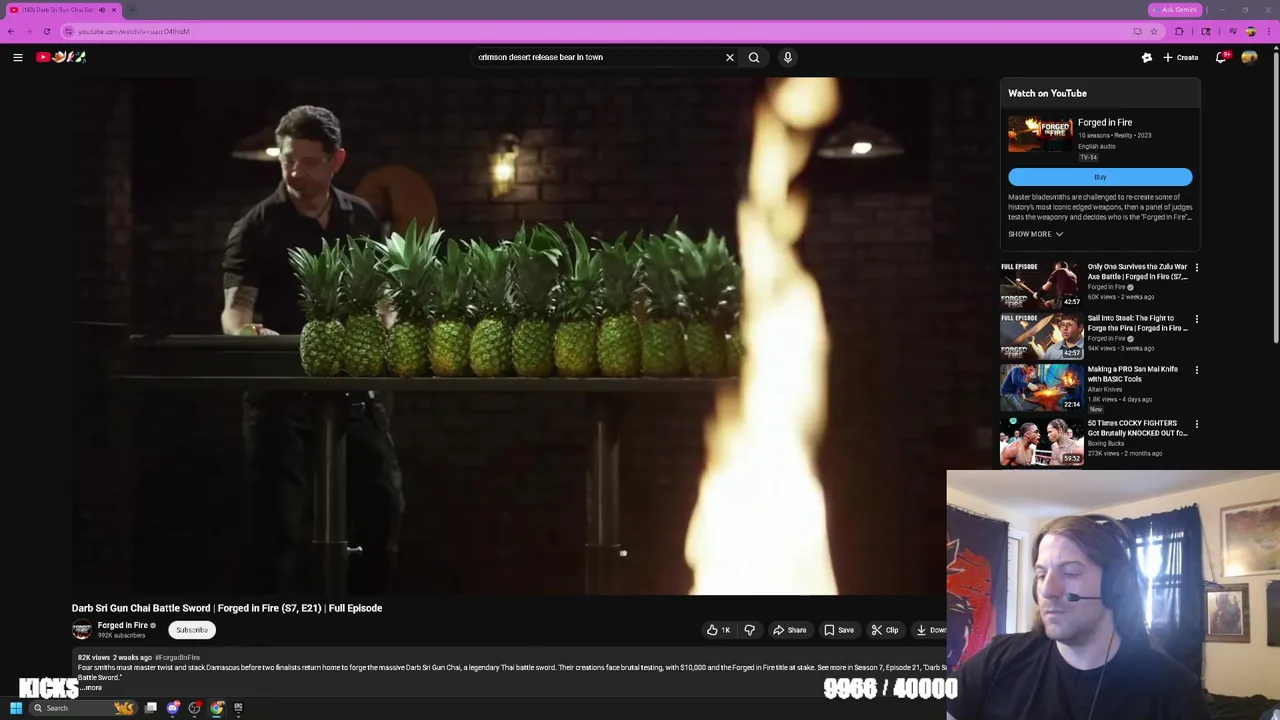Go to YouTube home via logo

(61, 57)
